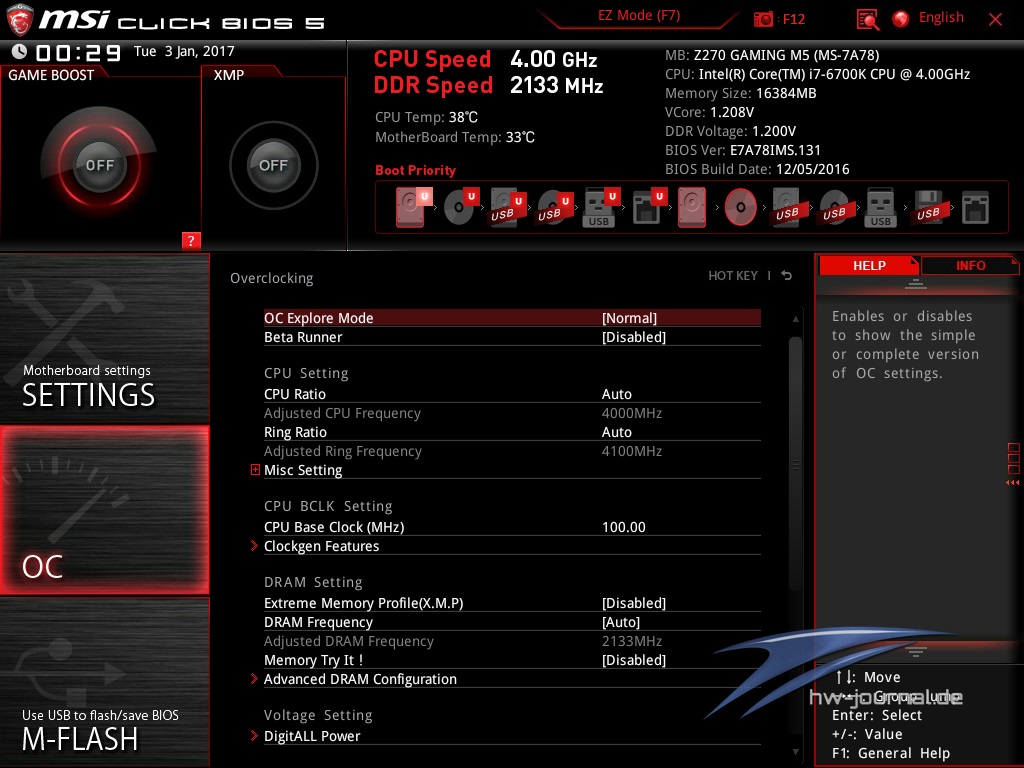The width and height of the screenshot is (1024, 768).
Task: Switch to EZ Mode (F7)
Action: coord(639,16)
